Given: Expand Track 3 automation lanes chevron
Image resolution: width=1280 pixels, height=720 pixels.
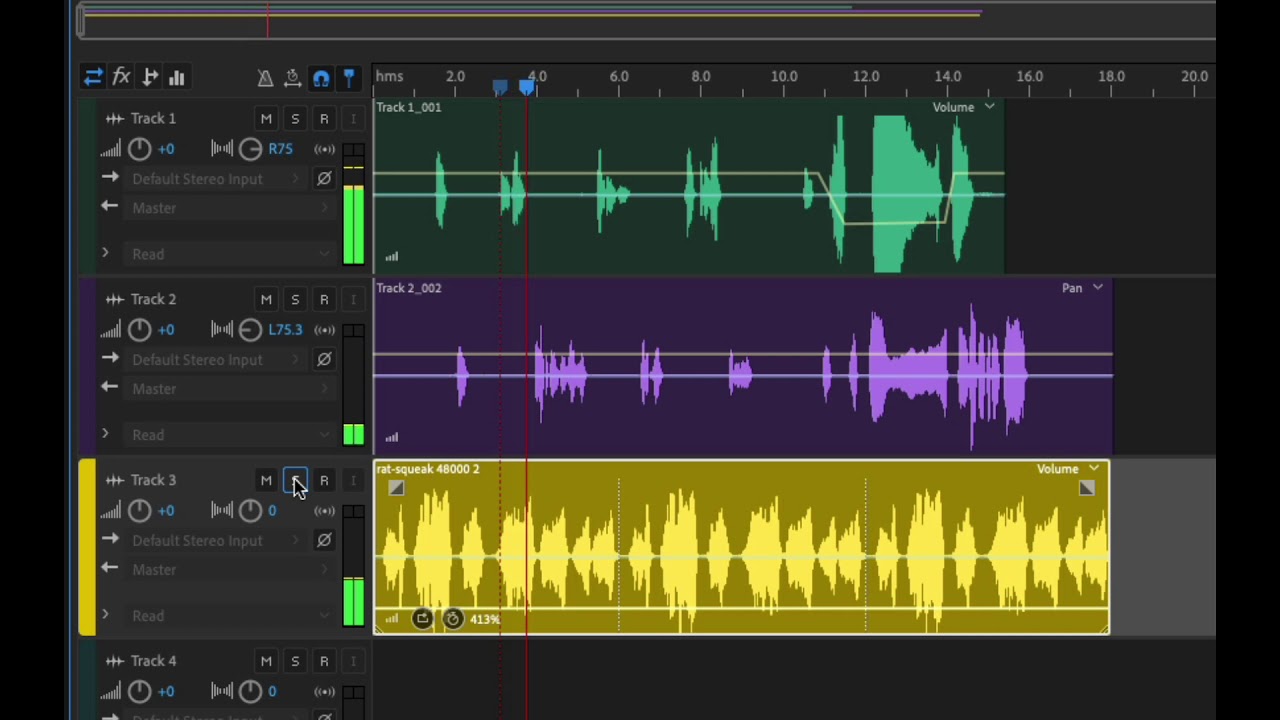Looking at the screenshot, I should point(105,615).
